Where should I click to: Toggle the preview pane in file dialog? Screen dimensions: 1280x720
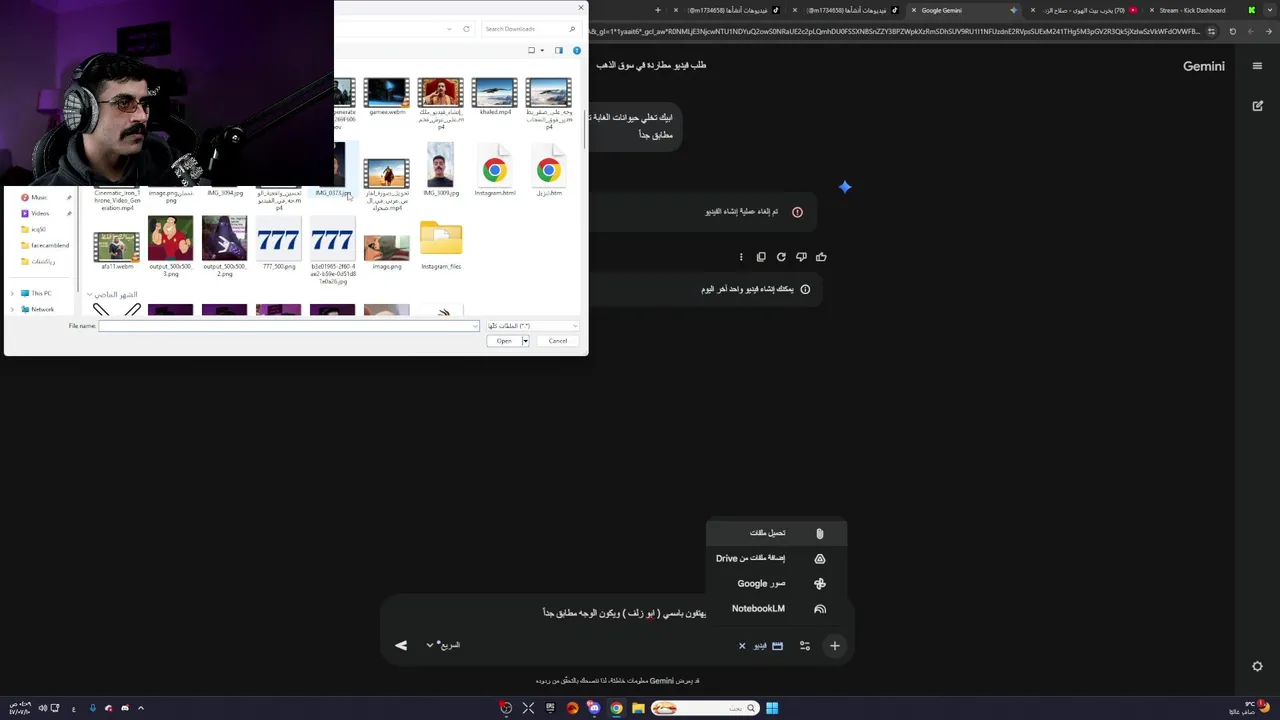(559, 50)
